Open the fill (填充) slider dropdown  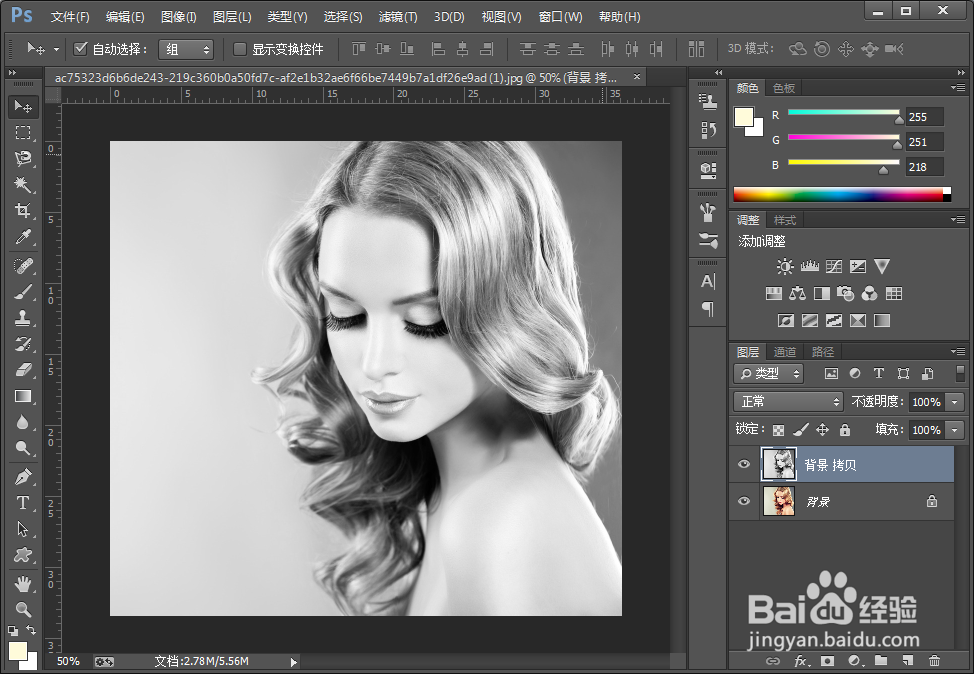point(955,430)
